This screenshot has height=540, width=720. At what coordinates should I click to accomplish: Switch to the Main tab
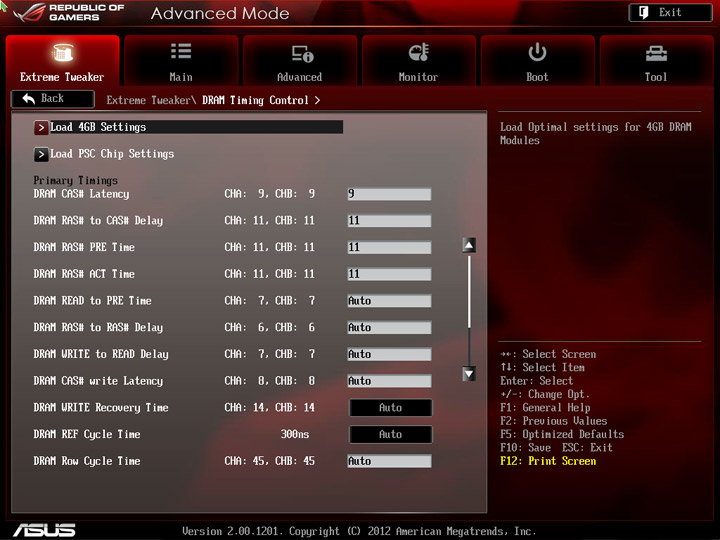coord(181,61)
